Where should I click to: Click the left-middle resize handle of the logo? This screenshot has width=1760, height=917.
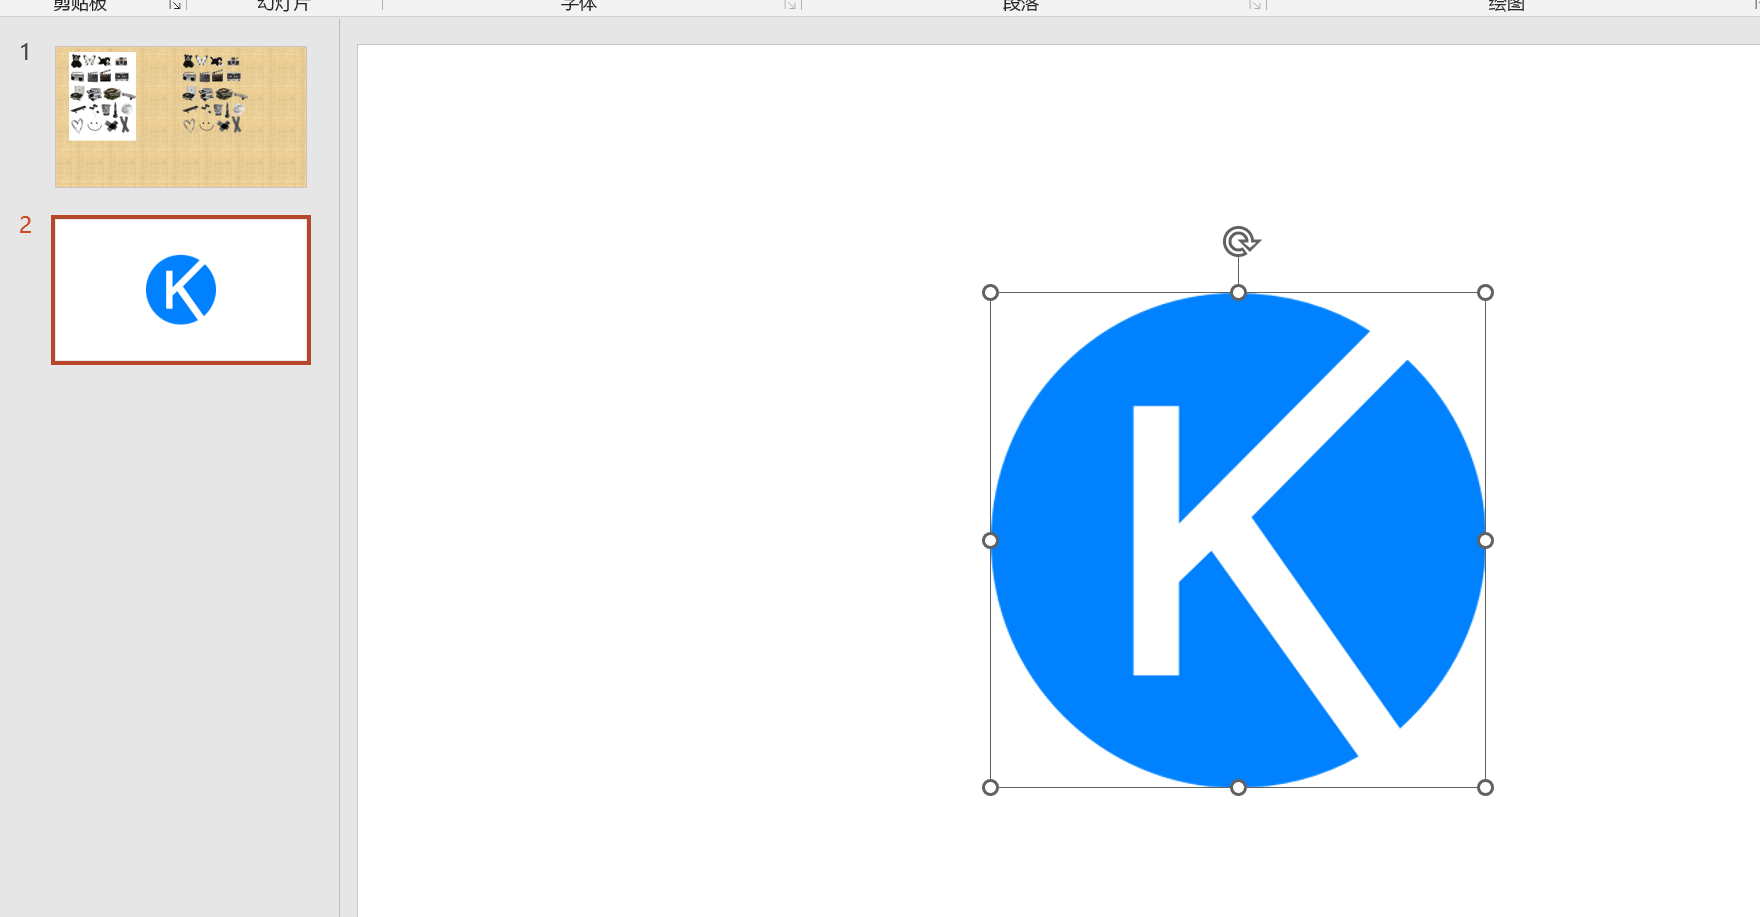click(990, 540)
